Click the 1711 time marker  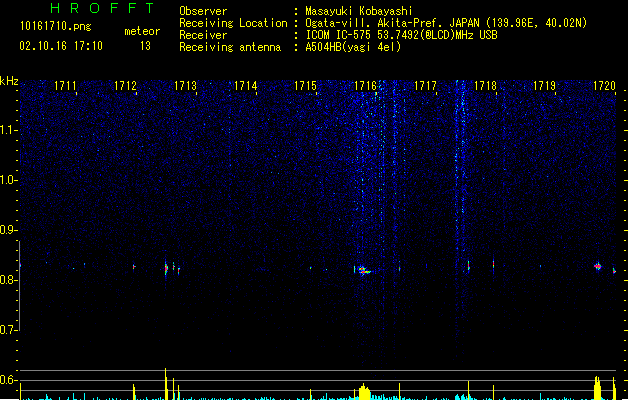click(x=65, y=86)
